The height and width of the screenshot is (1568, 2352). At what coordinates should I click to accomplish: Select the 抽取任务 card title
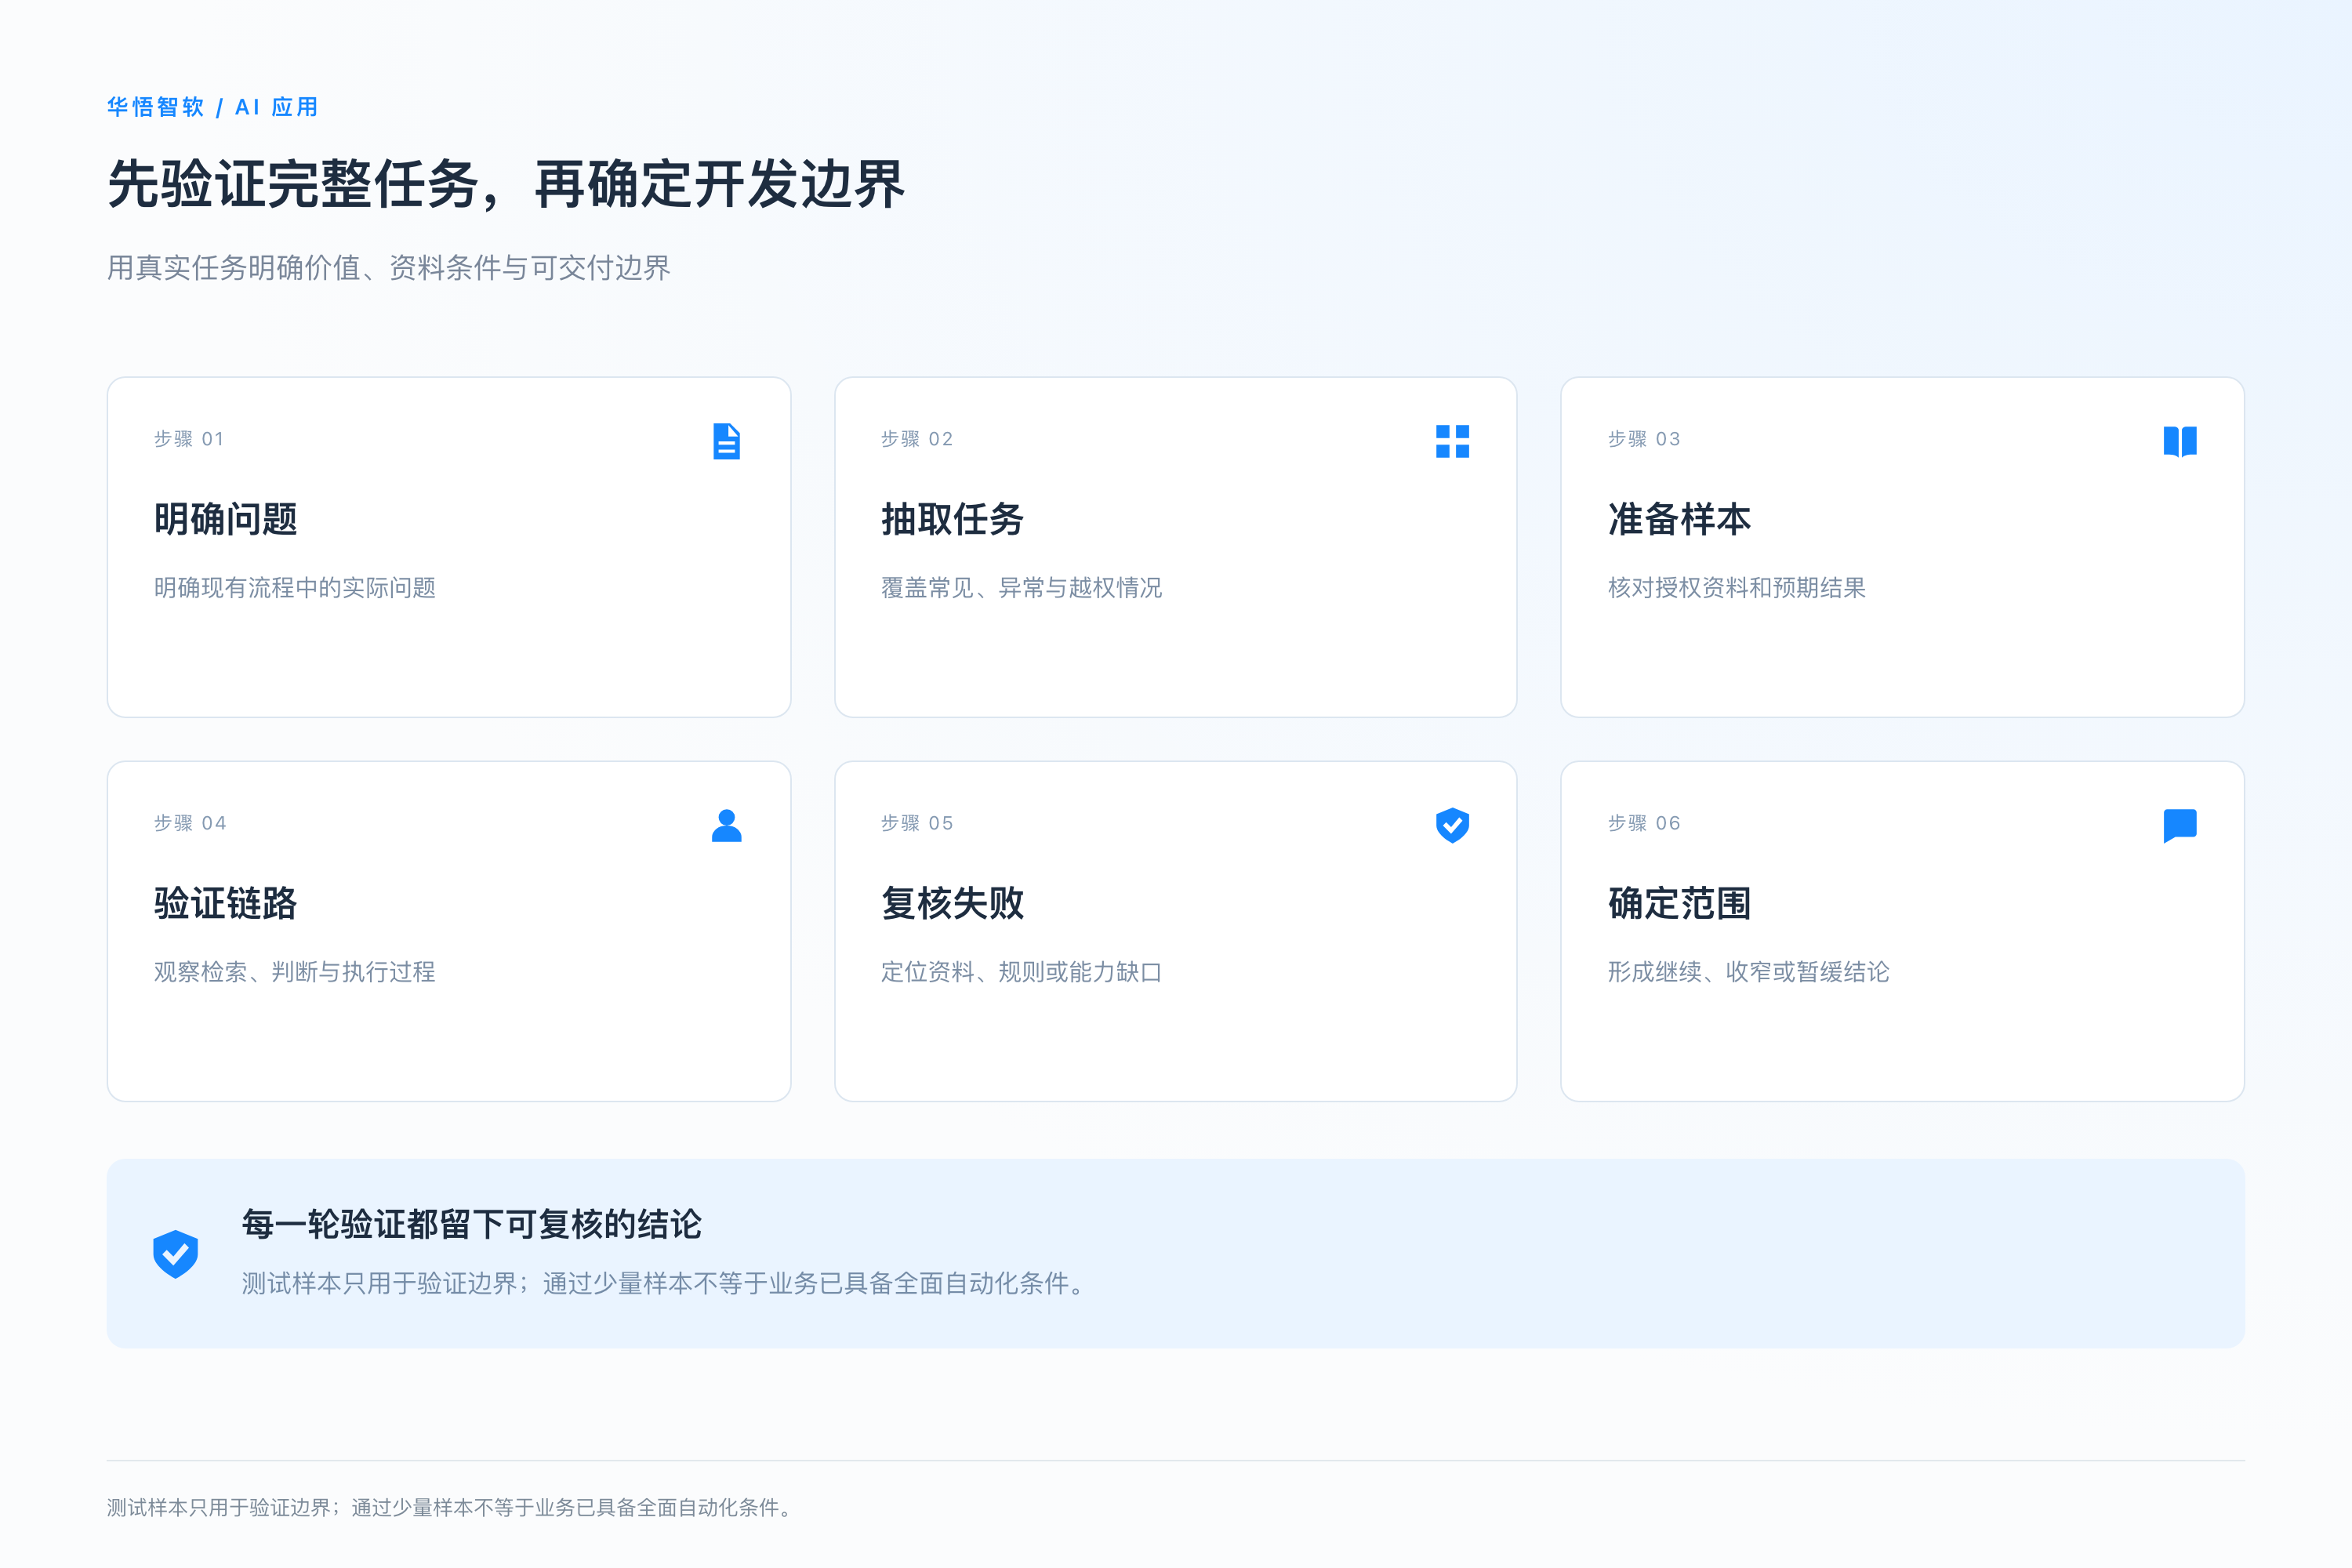pos(952,519)
